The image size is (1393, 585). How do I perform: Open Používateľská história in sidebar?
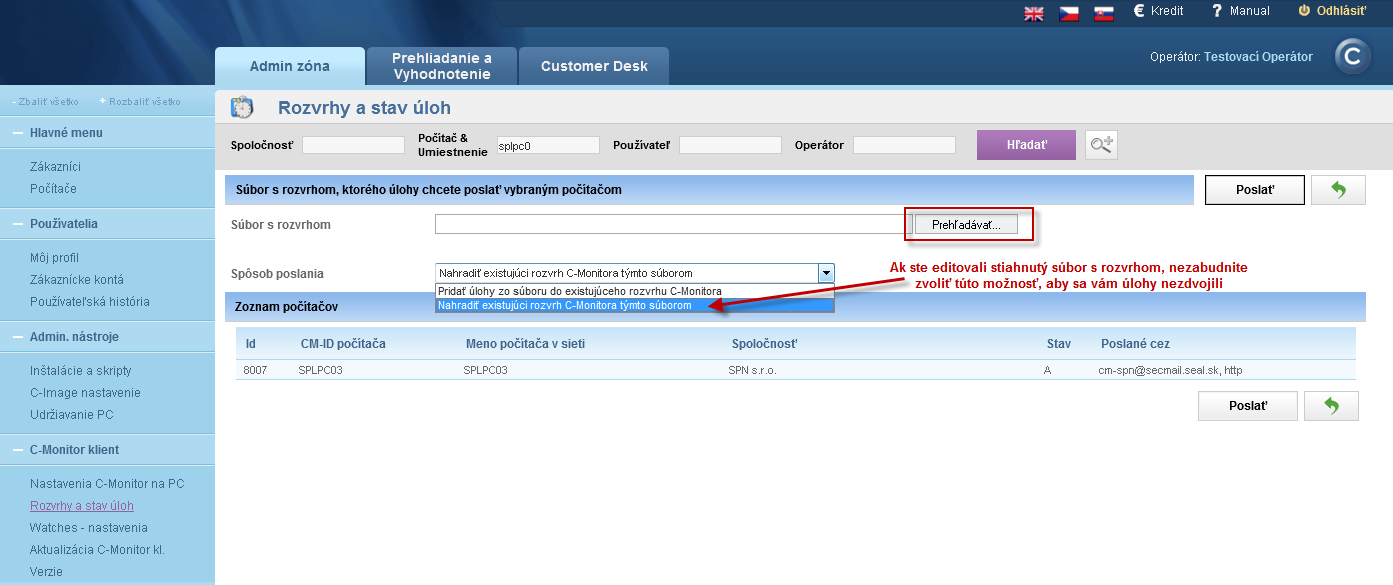90,302
